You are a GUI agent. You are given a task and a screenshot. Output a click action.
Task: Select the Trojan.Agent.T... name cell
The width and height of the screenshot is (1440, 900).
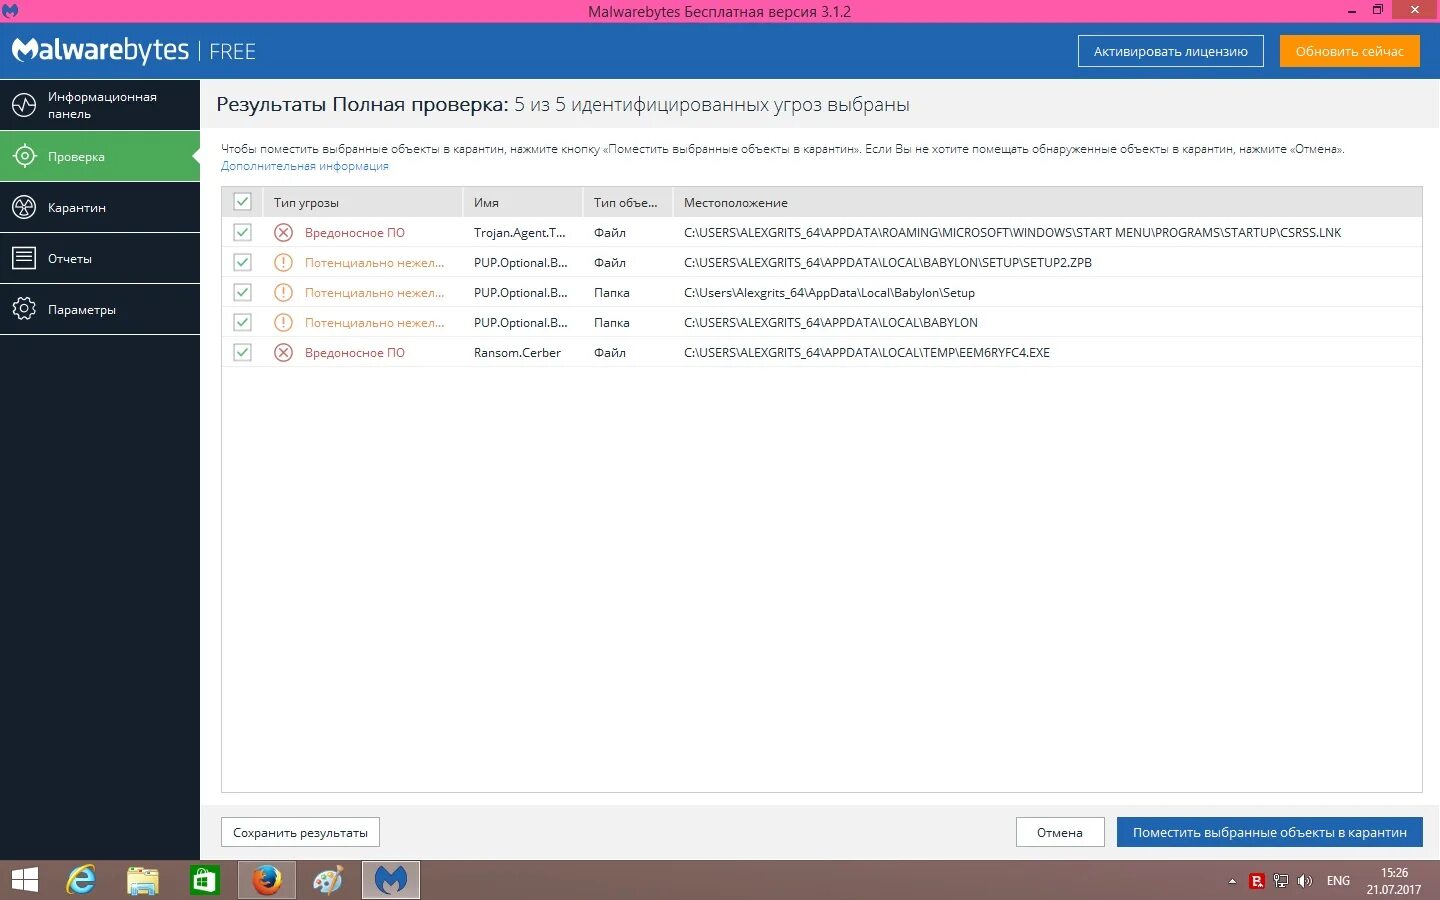tap(520, 232)
